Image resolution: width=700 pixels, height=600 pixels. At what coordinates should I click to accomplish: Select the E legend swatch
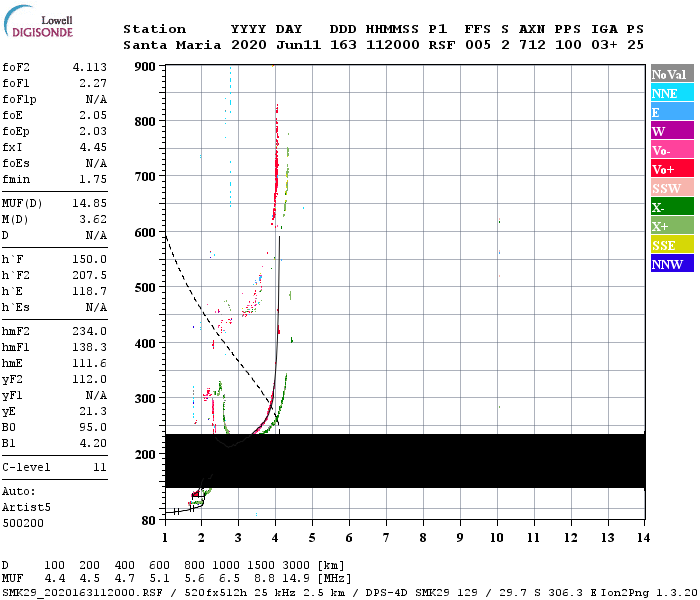[672, 112]
